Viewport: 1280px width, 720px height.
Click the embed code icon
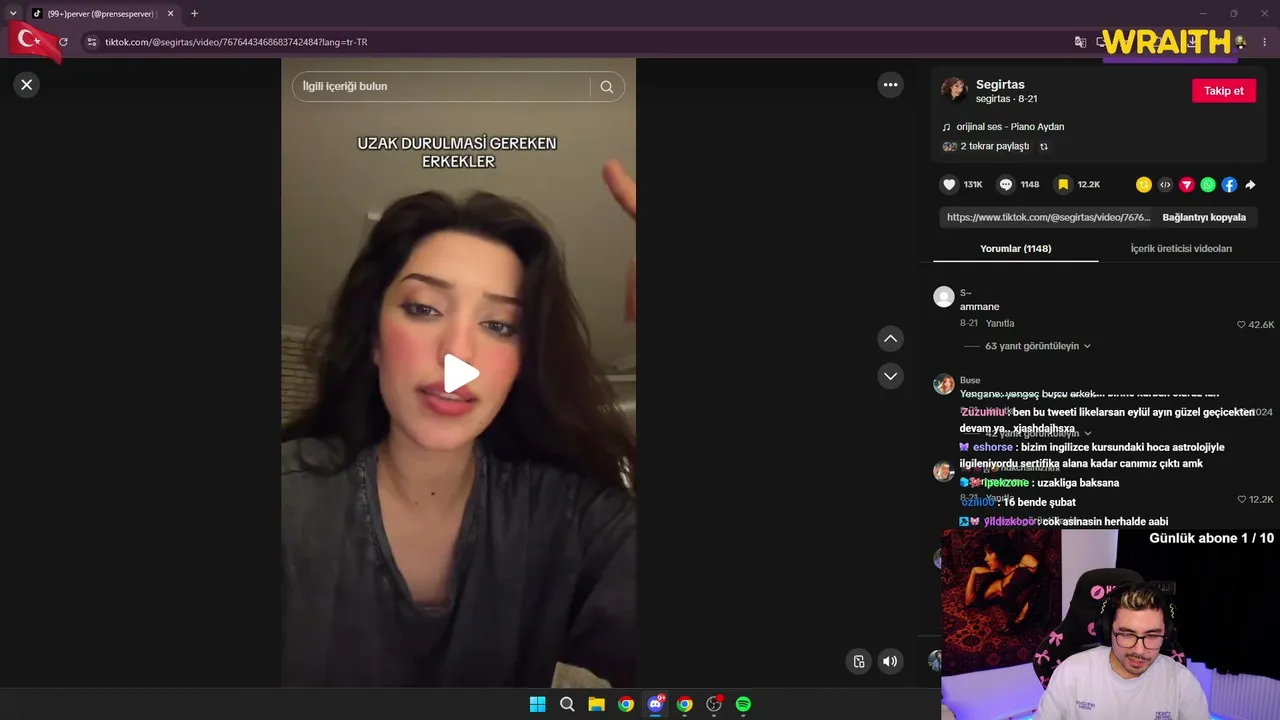click(1165, 185)
